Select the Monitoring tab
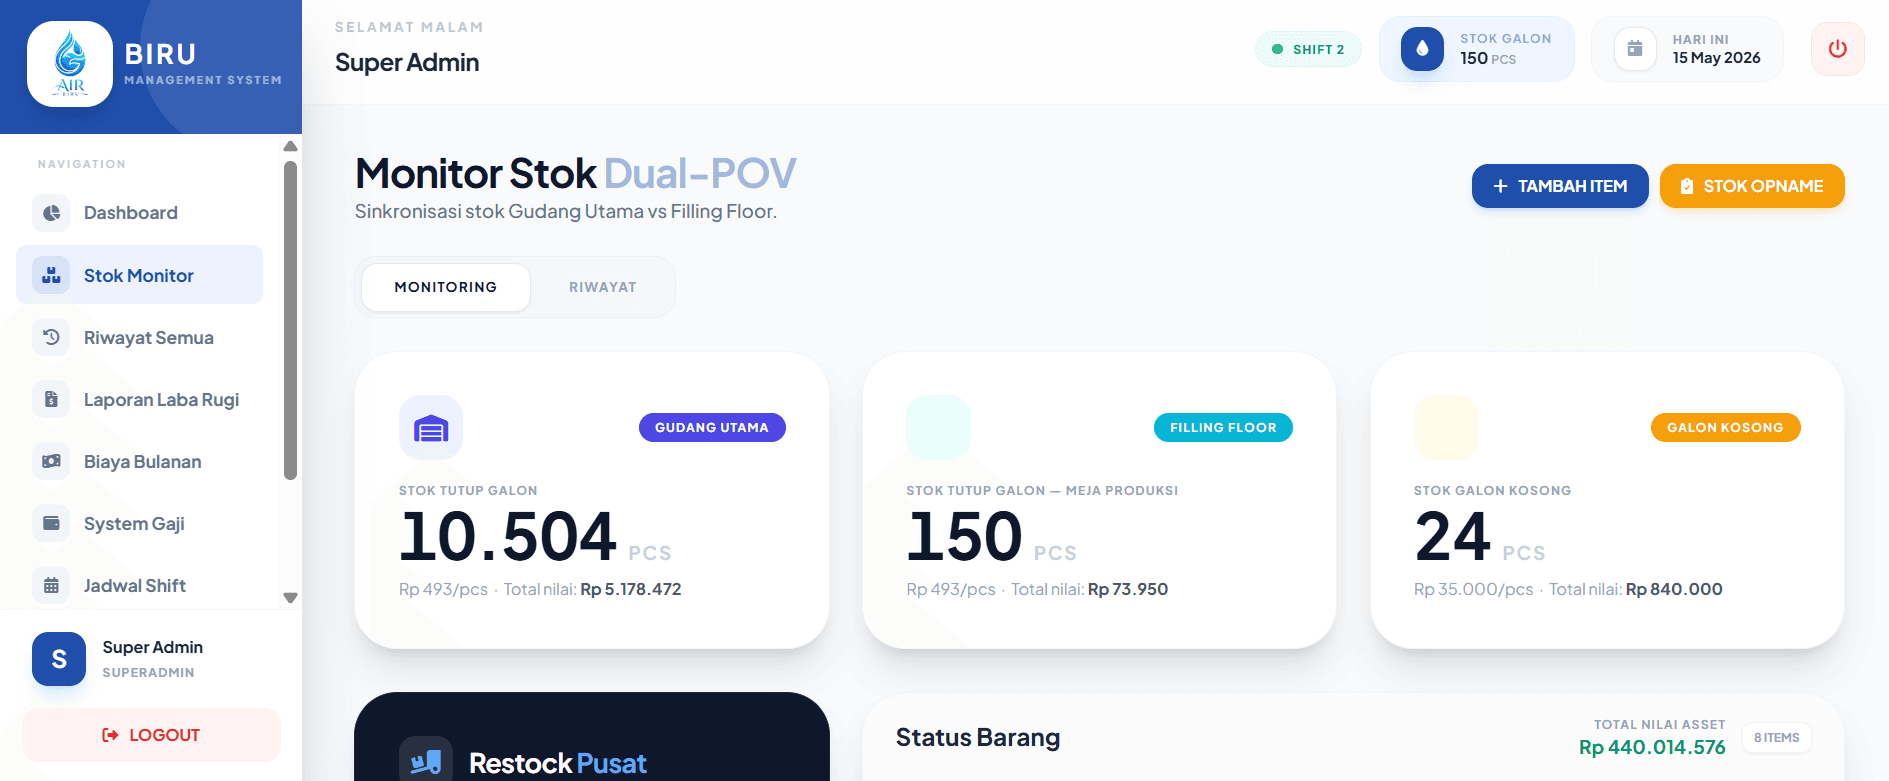 pos(446,287)
